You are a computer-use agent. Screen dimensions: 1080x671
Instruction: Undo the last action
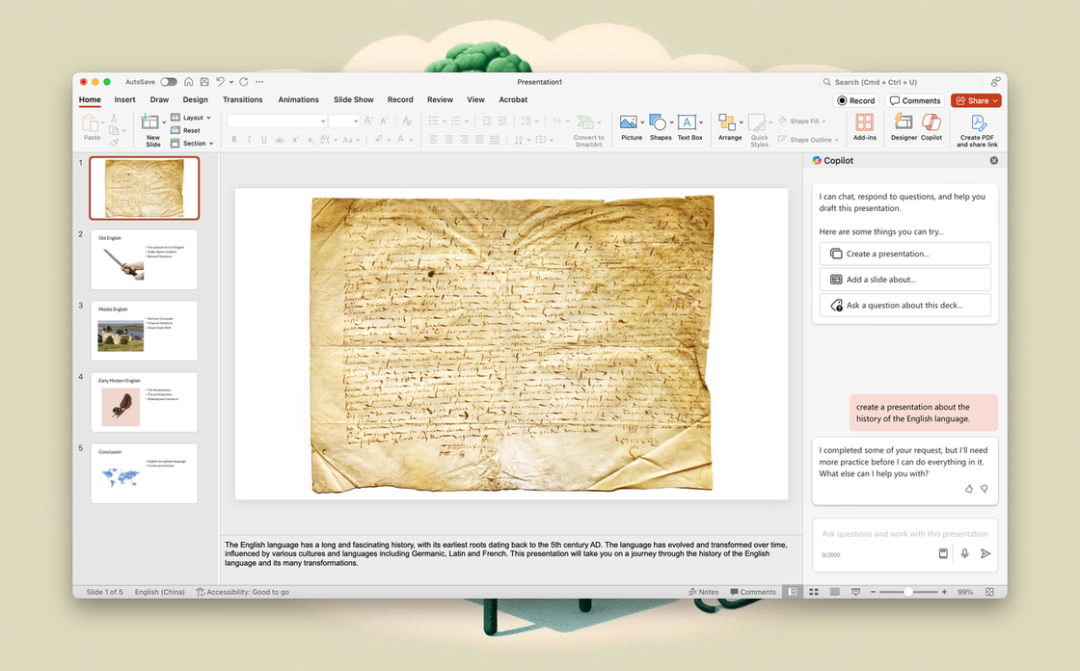pos(220,81)
